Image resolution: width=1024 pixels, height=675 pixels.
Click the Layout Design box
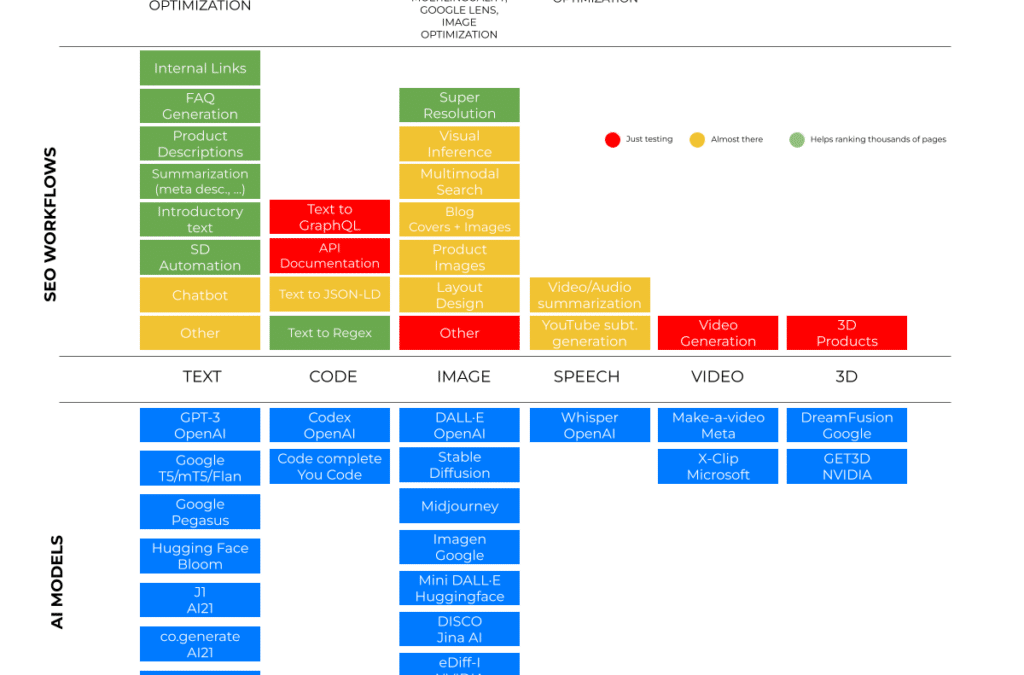[459, 295]
